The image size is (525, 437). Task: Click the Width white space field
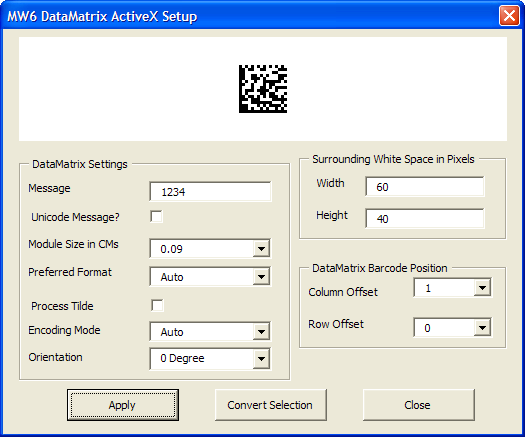tap(425, 187)
